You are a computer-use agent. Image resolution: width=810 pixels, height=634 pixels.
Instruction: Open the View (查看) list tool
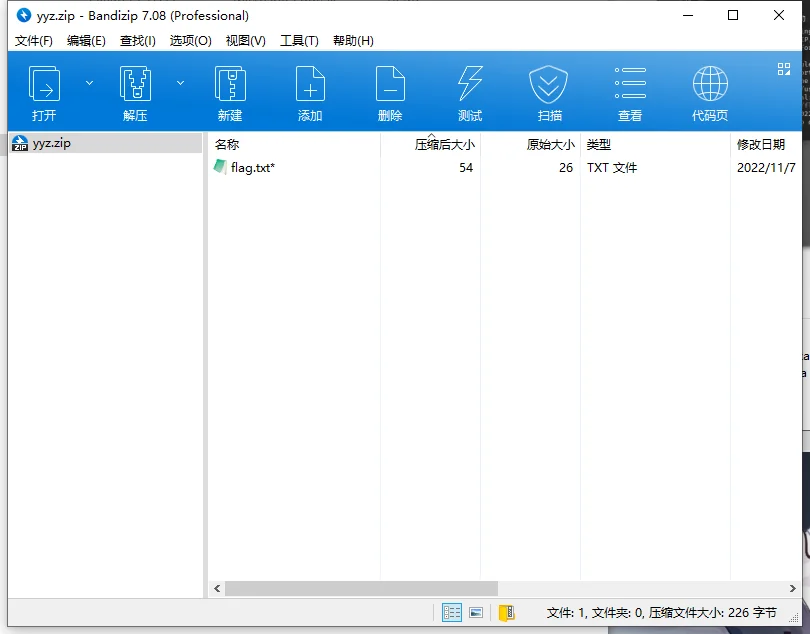point(630,92)
